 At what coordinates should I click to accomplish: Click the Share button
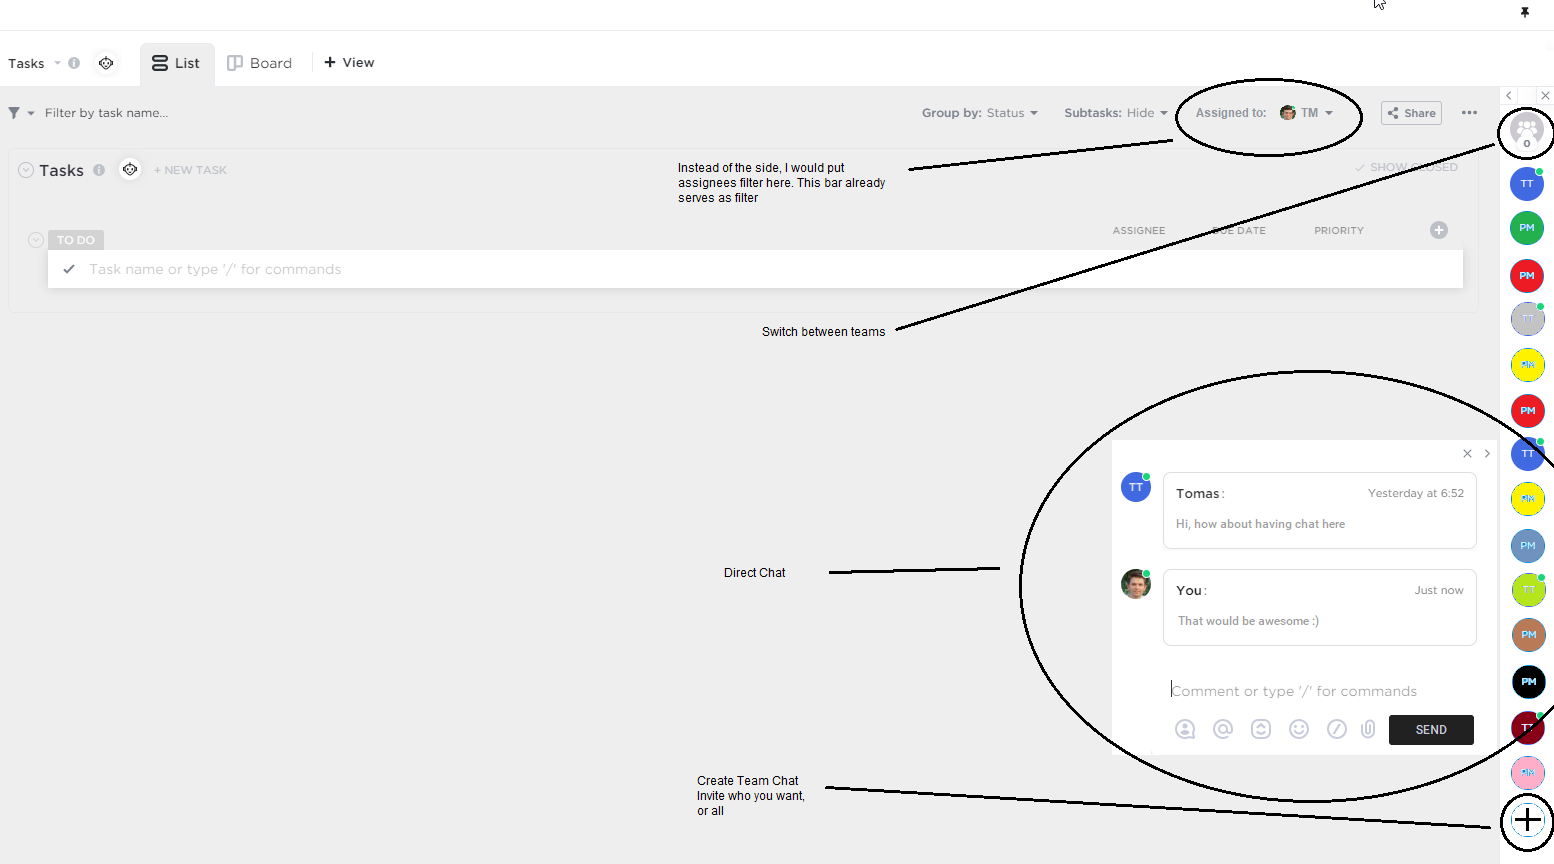click(x=1411, y=113)
